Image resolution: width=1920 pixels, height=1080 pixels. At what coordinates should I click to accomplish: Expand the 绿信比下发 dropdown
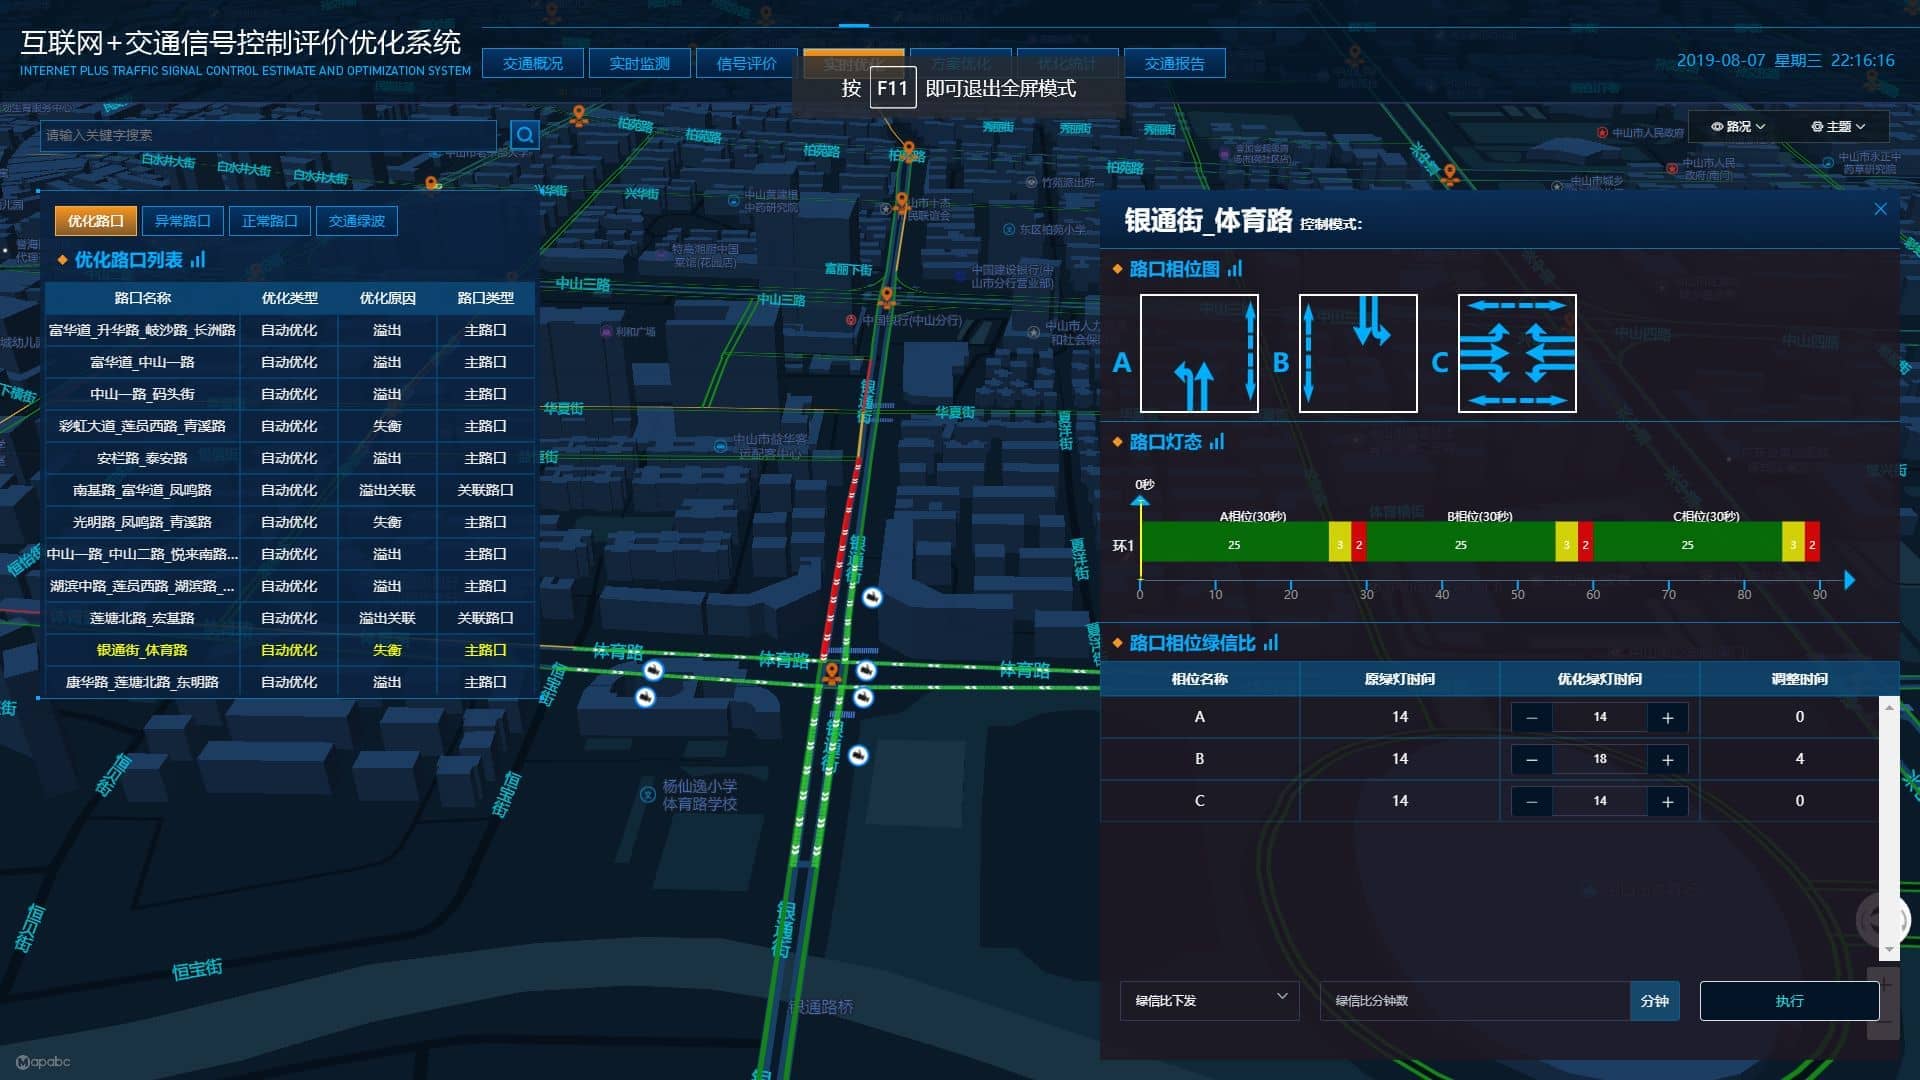[1209, 1000]
